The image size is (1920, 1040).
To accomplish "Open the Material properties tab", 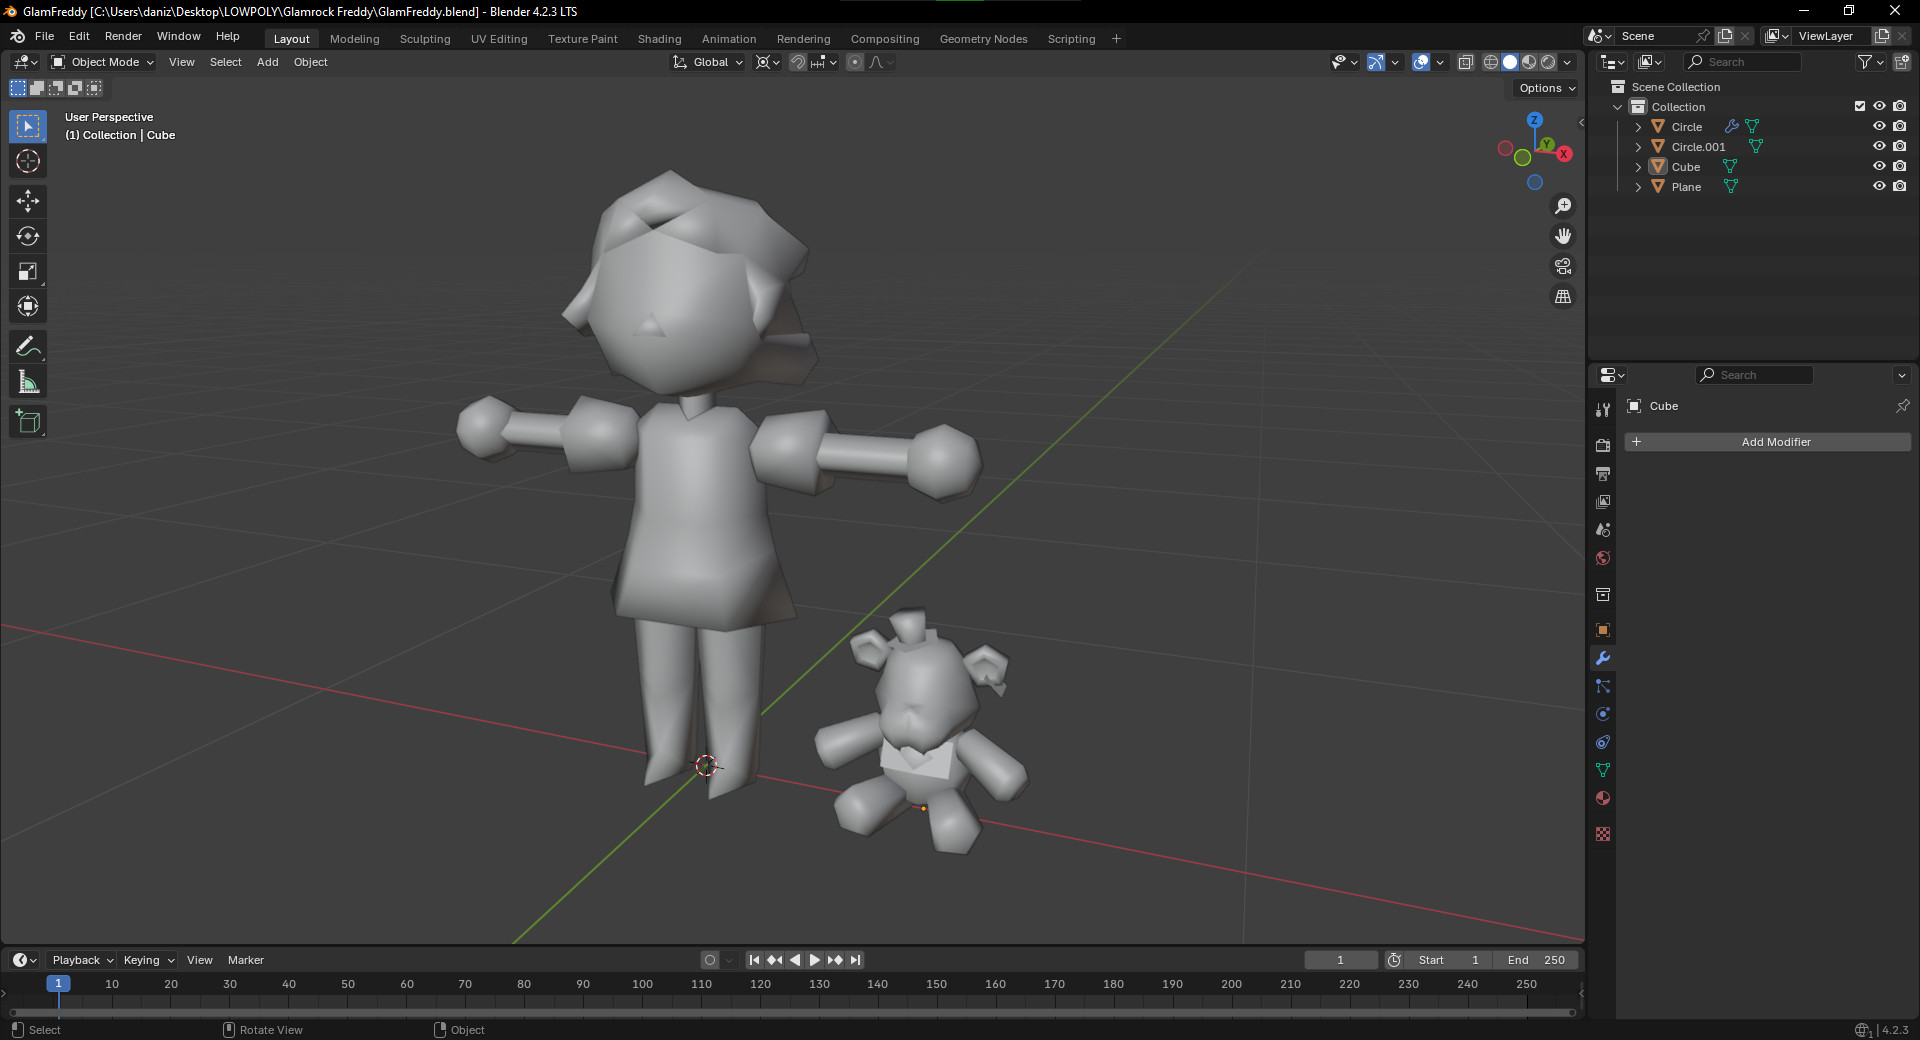I will click(x=1603, y=798).
